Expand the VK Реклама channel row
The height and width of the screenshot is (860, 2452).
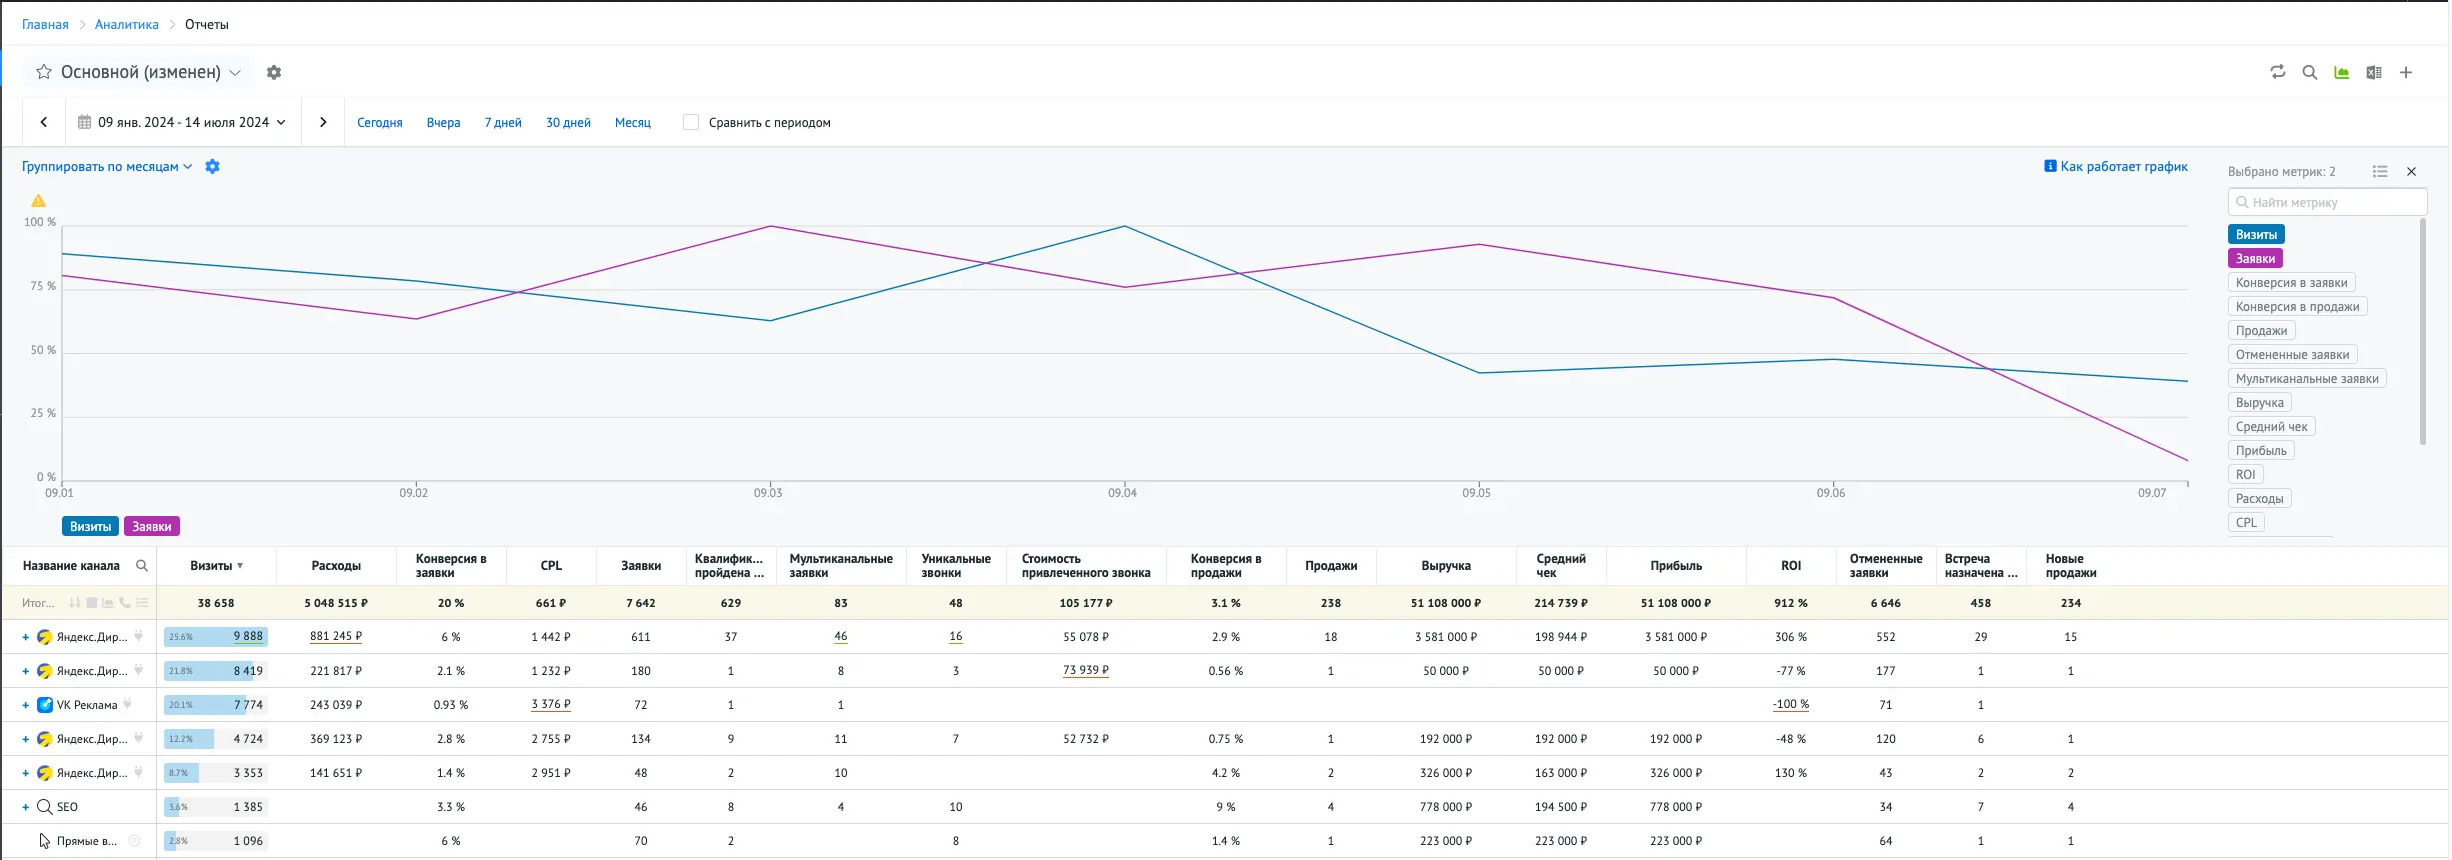pyautogui.click(x=25, y=705)
